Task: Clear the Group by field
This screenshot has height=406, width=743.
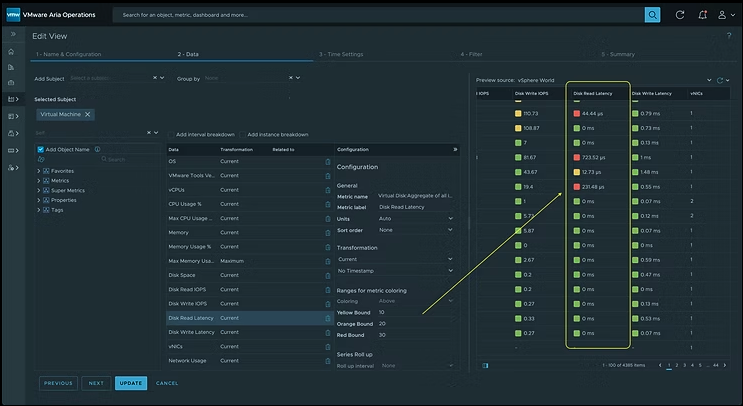Action: coord(291,78)
